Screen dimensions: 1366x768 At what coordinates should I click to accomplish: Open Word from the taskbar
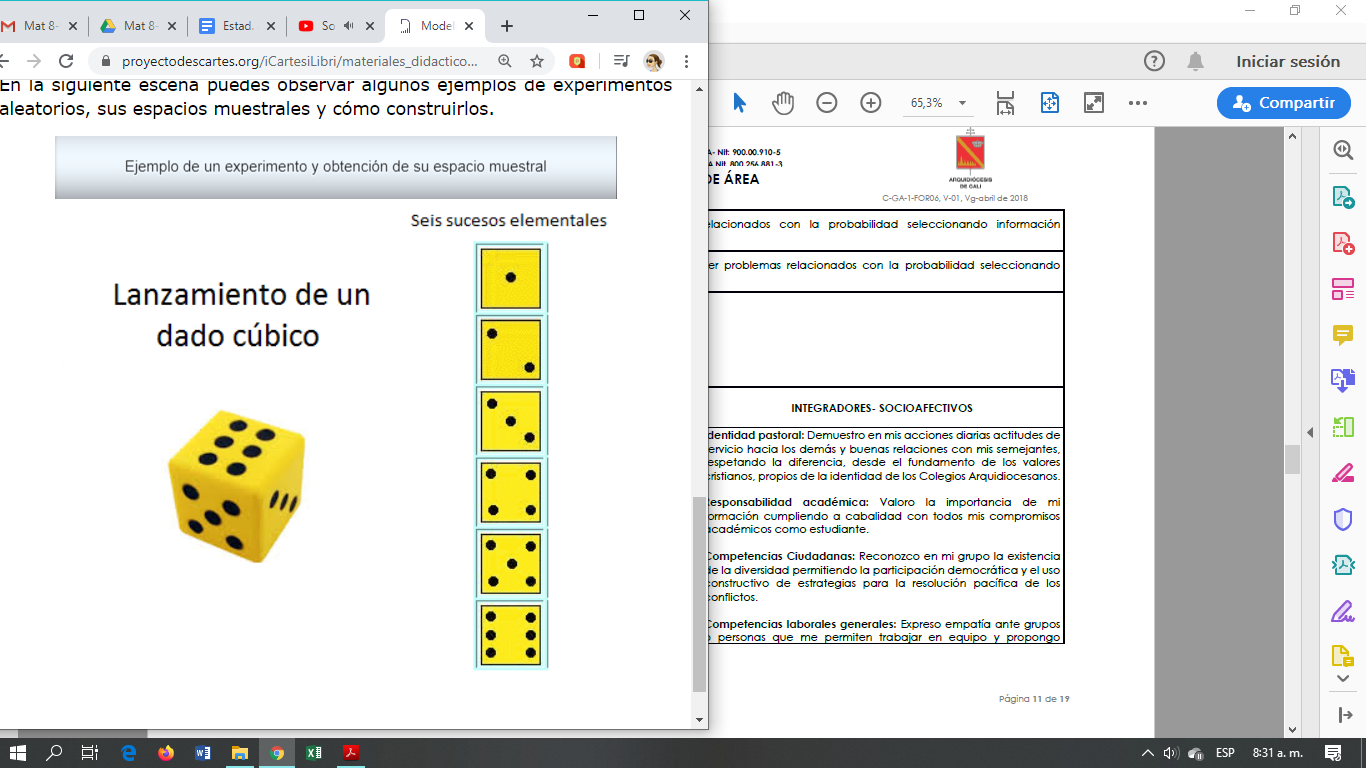[x=203, y=752]
